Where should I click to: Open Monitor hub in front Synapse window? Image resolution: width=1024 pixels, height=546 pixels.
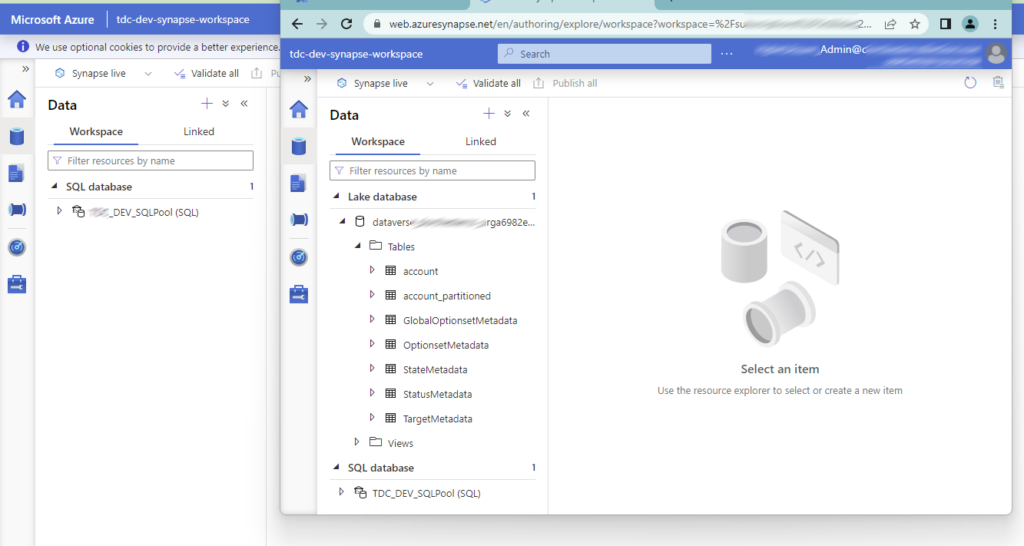(x=298, y=257)
